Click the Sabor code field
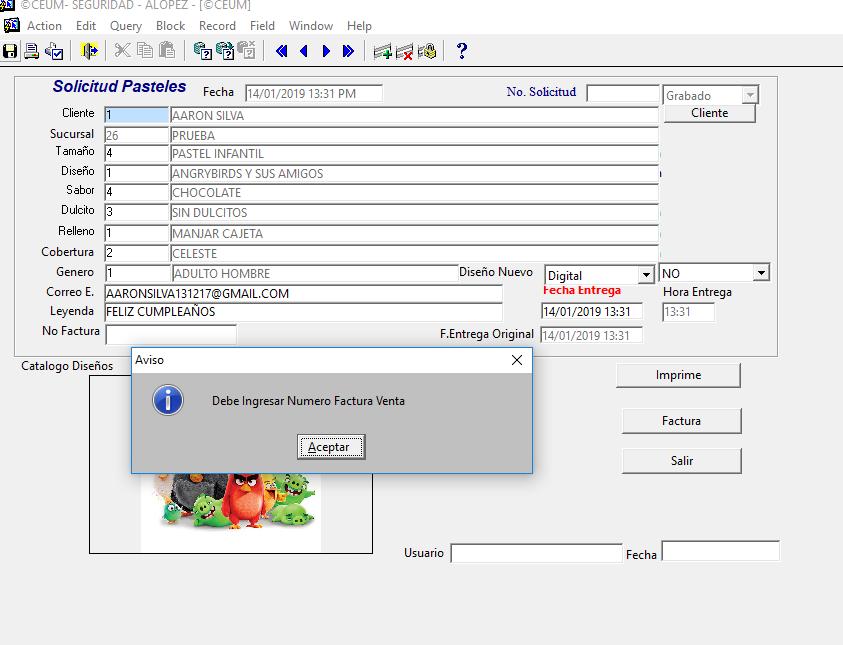Viewport: 843px width, 645px height. 137,192
